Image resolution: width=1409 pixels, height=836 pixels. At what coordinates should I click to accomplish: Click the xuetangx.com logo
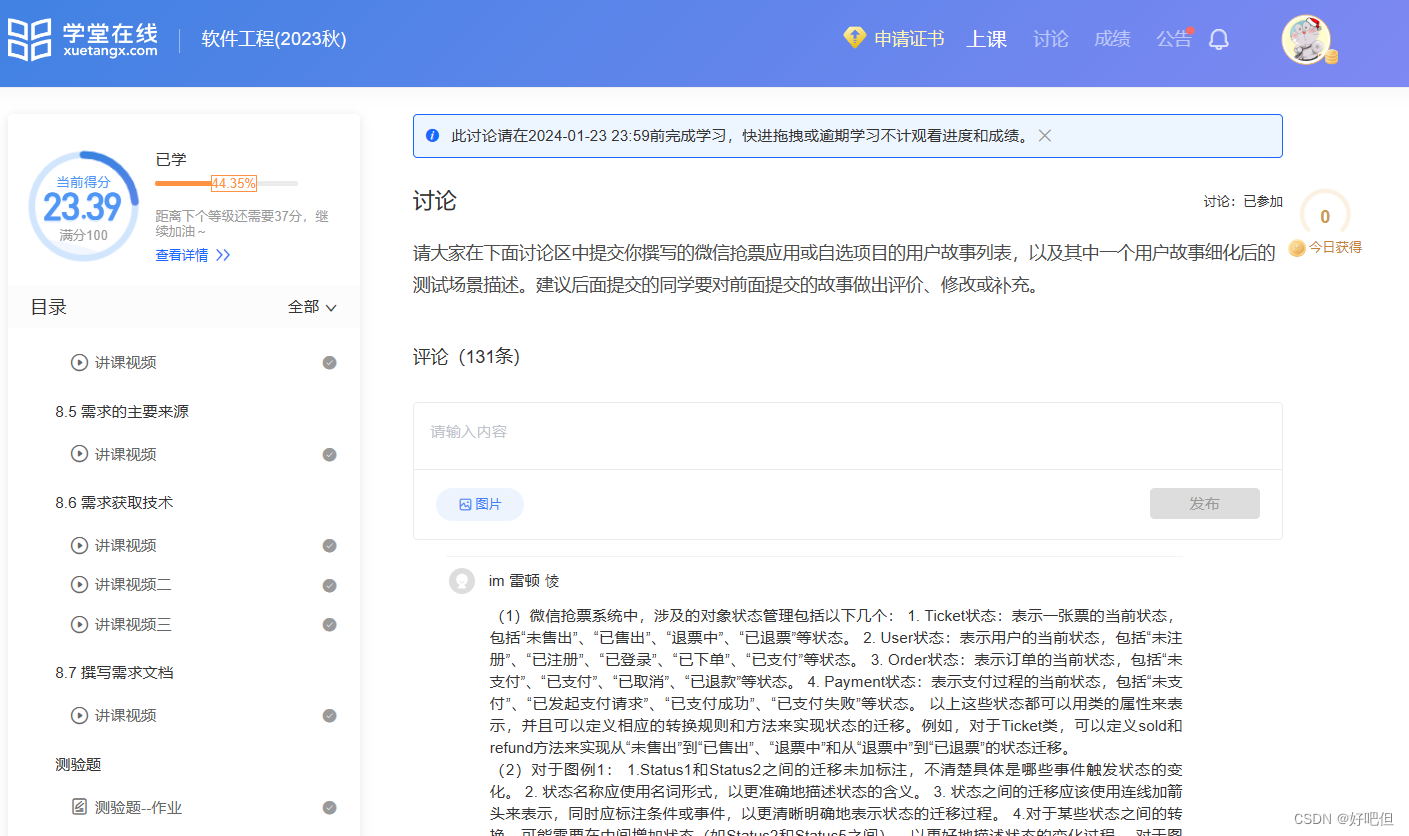coord(83,39)
